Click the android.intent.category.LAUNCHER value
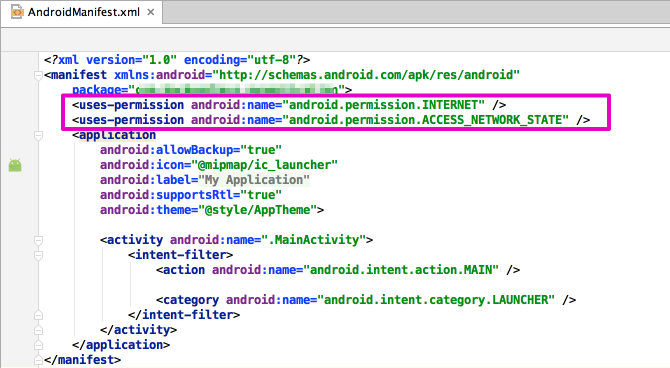This screenshot has width=670, height=368. pyautogui.click(x=436, y=300)
